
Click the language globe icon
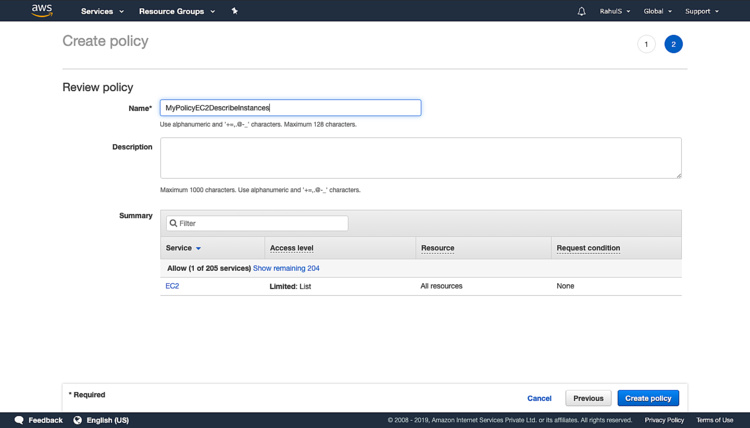pos(77,420)
